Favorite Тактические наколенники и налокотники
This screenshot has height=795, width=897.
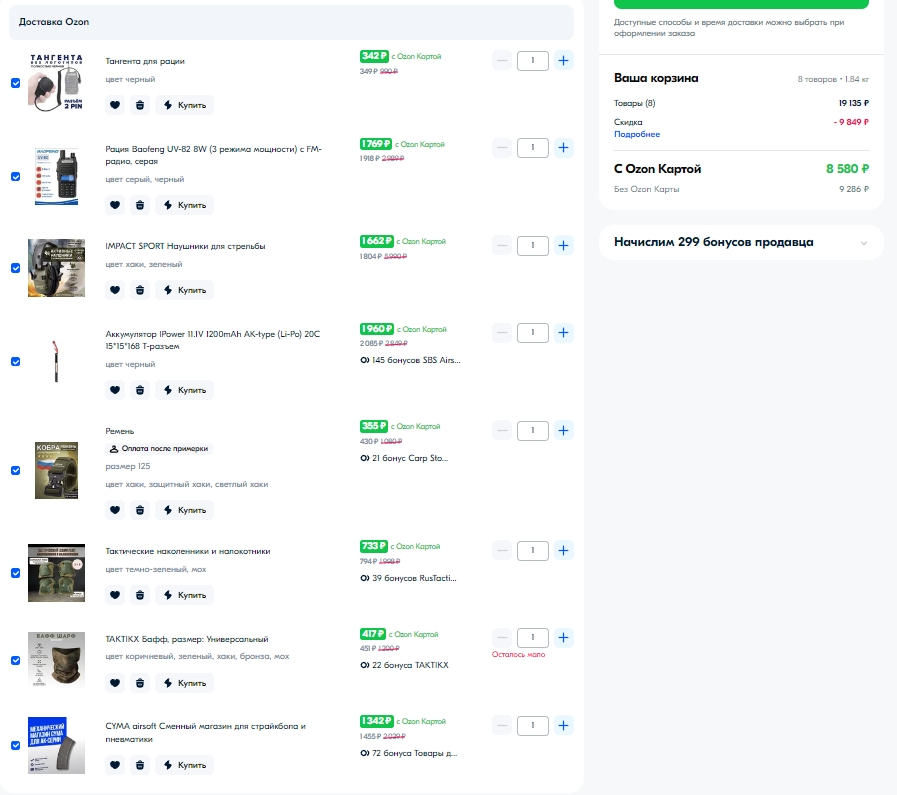click(x=115, y=595)
